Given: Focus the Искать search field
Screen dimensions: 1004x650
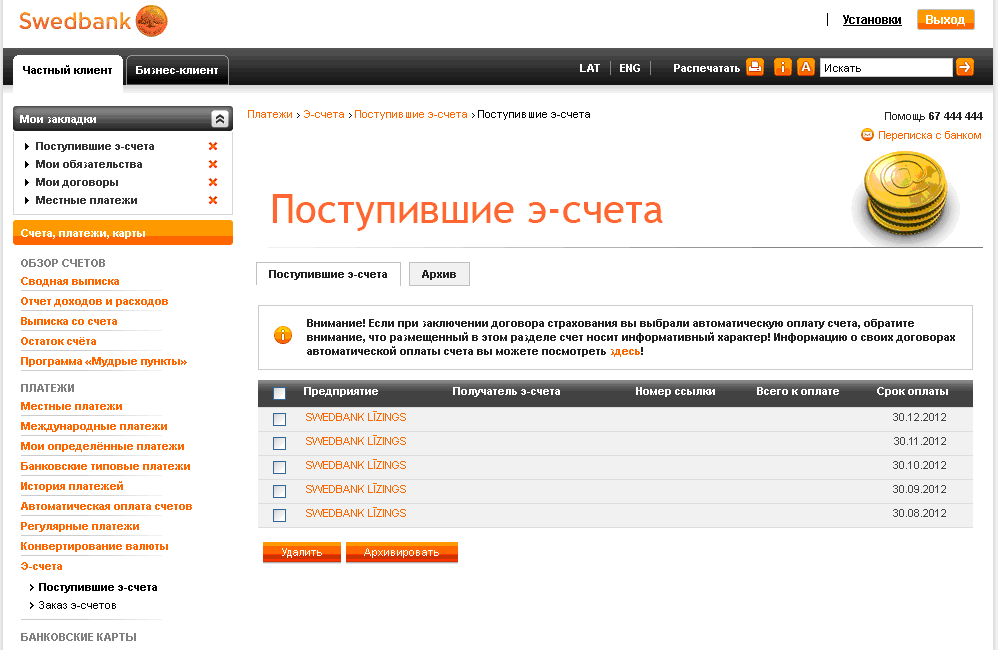Looking at the screenshot, I should 886,68.
